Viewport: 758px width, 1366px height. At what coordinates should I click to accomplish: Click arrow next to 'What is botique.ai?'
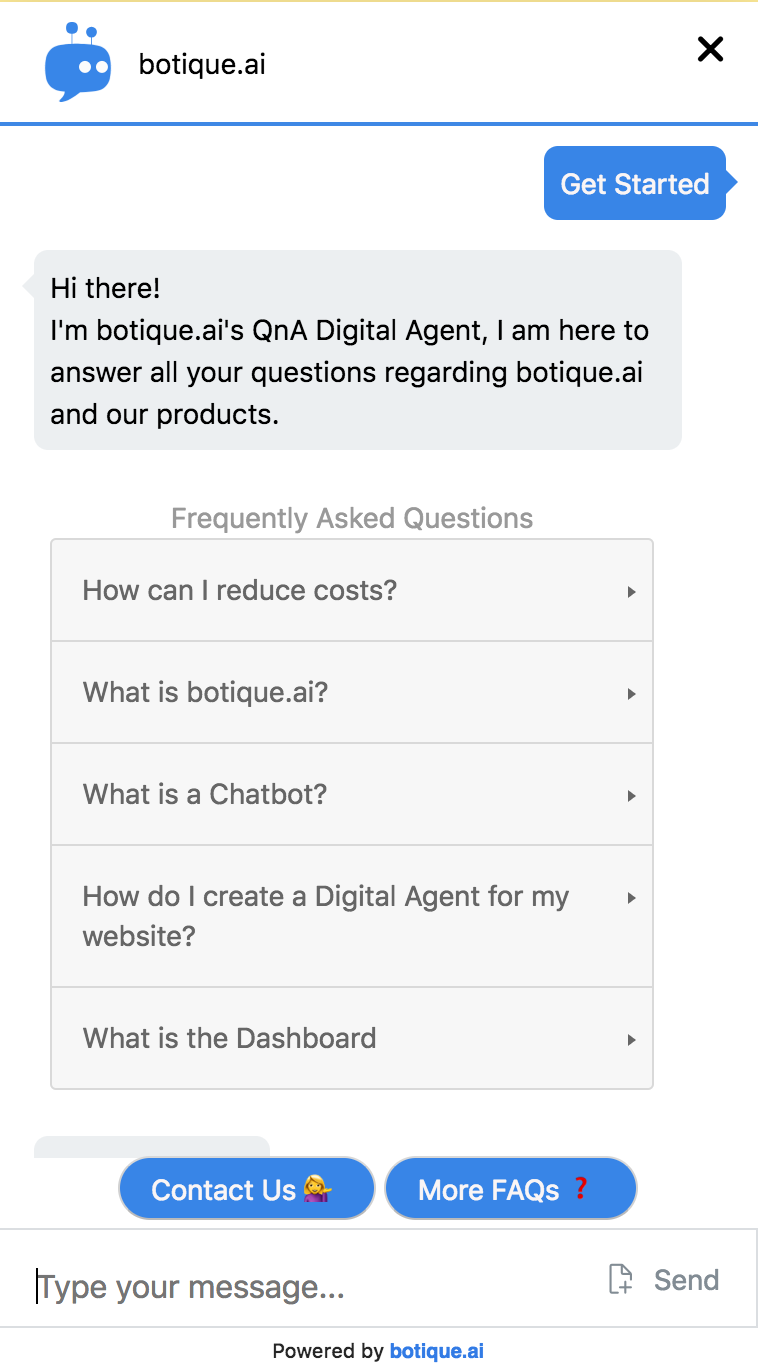pos(631,694)
